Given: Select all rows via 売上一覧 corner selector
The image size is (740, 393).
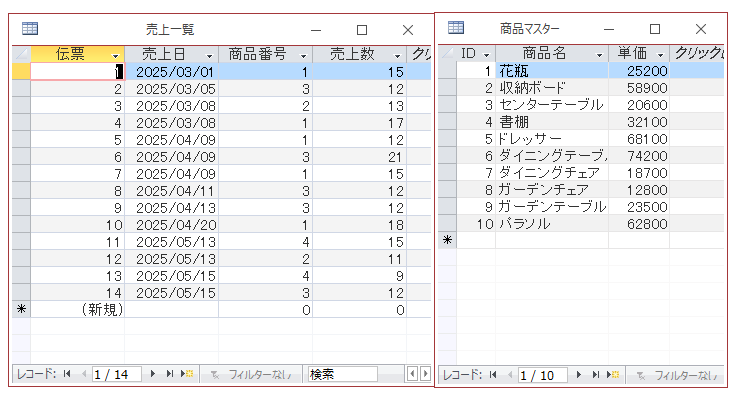Looking at the screenshot, I should click(21, 54).
